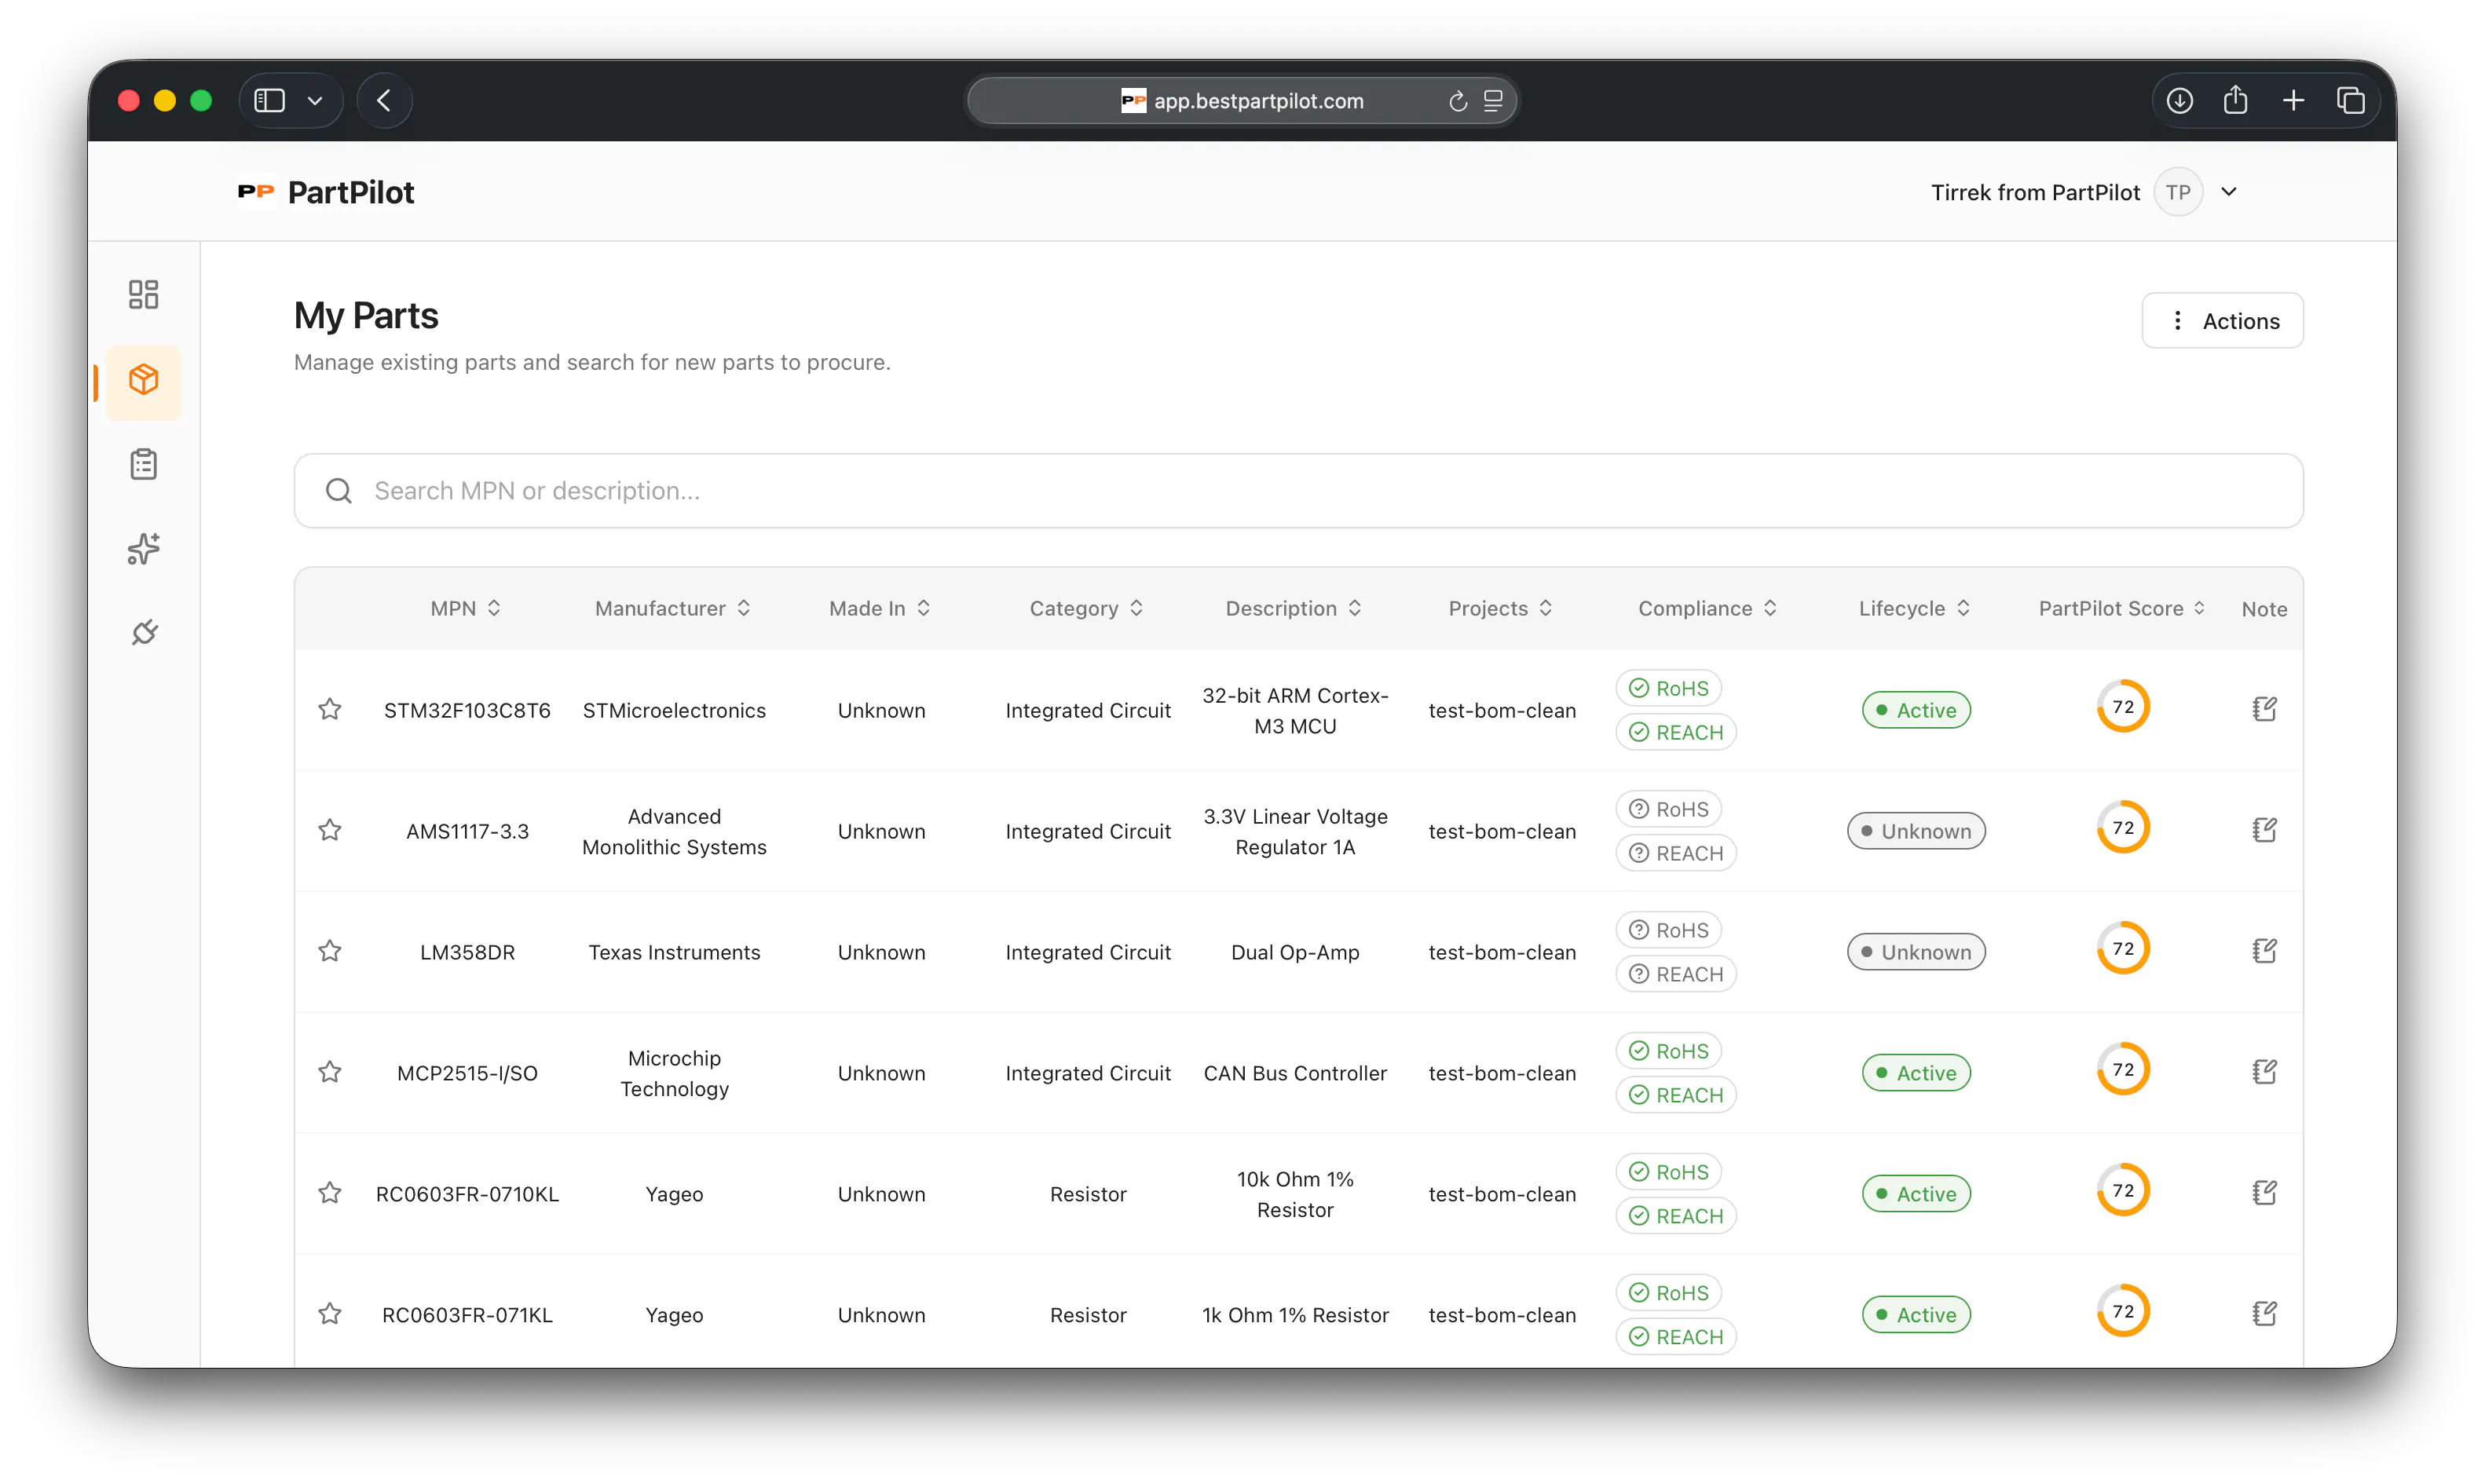Open the Actions menu button
This screenshot has height=1484, width=2485.
(2222, 321)
